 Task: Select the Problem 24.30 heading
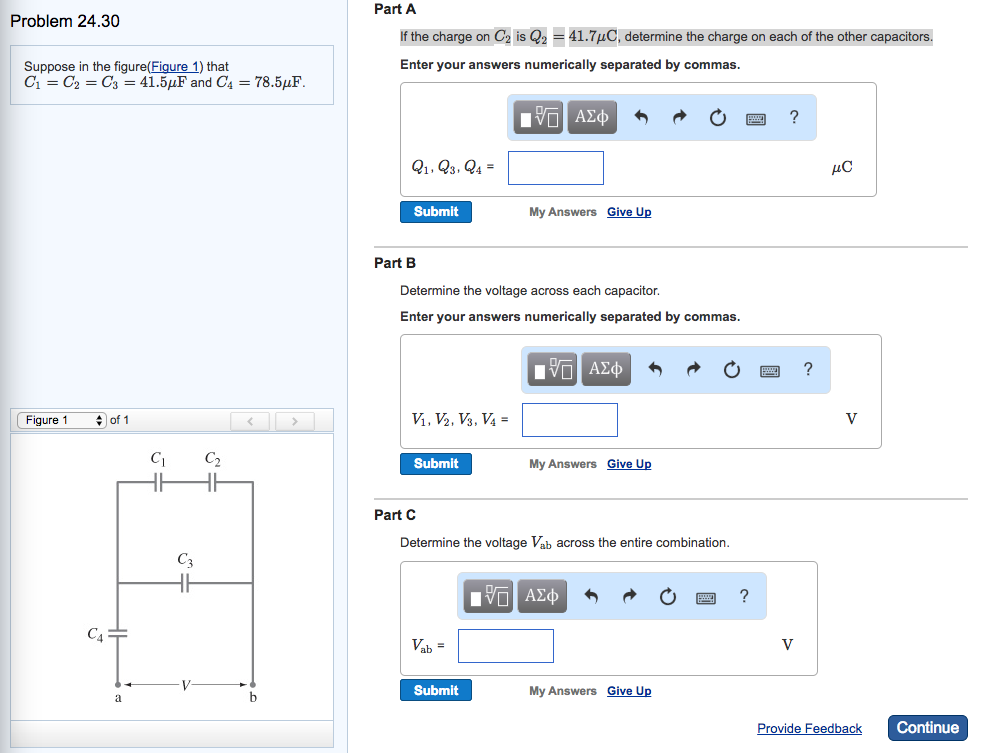pos(65,21)
